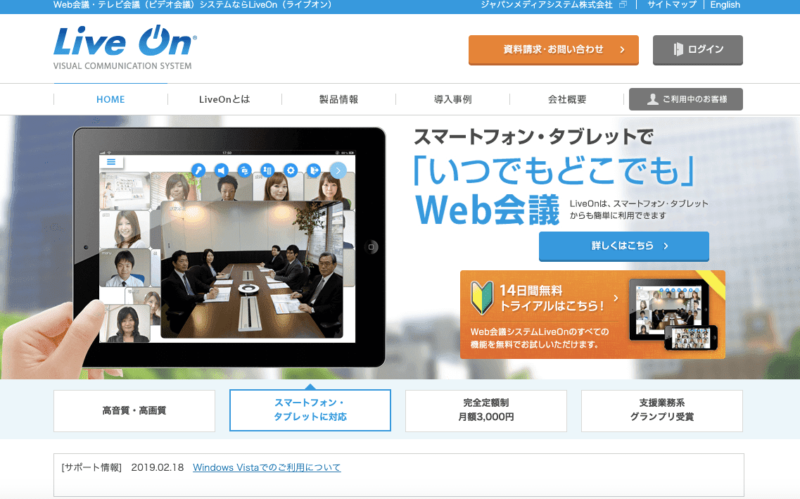Select the HOME navigation tab
Image resolution: width=800 pixels, height=499 pixels.
[x=110, y=99]
